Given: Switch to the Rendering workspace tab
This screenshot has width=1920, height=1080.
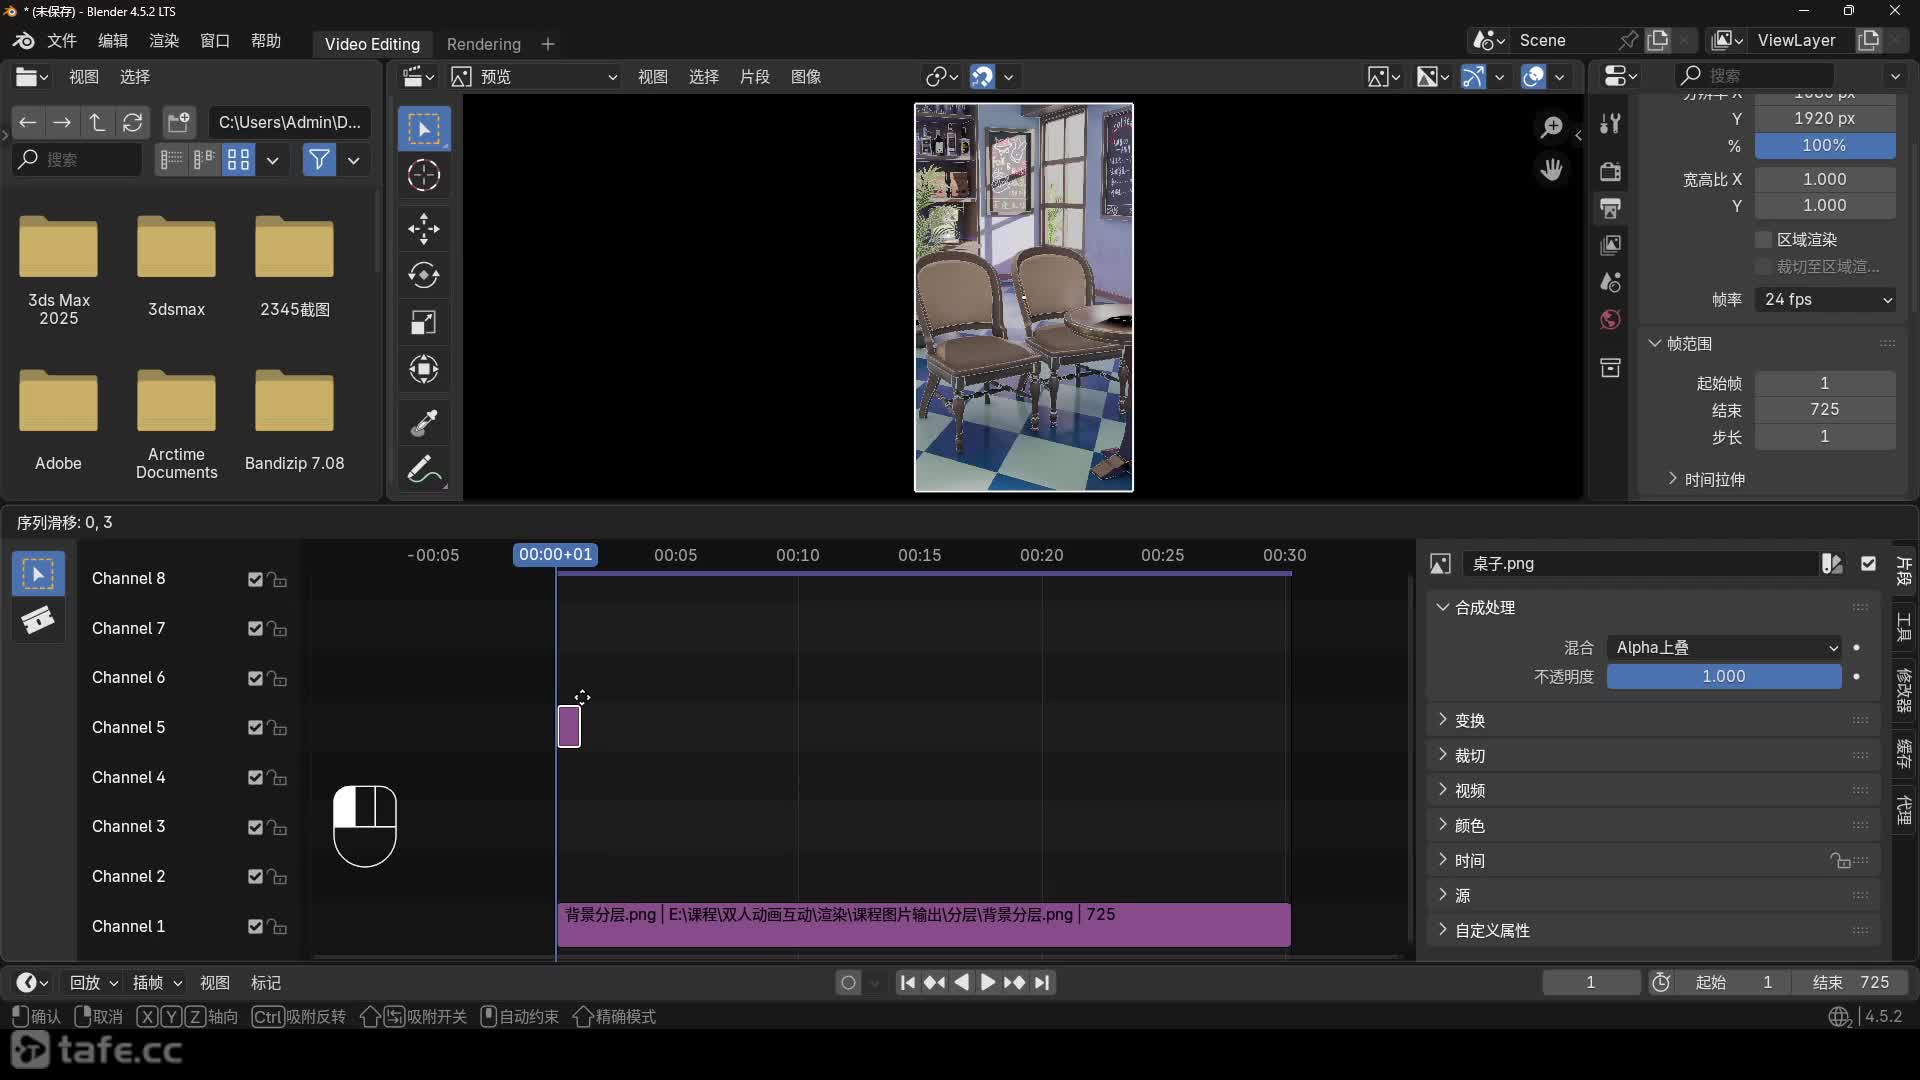Looking at the screenshot, I should 483,44.
